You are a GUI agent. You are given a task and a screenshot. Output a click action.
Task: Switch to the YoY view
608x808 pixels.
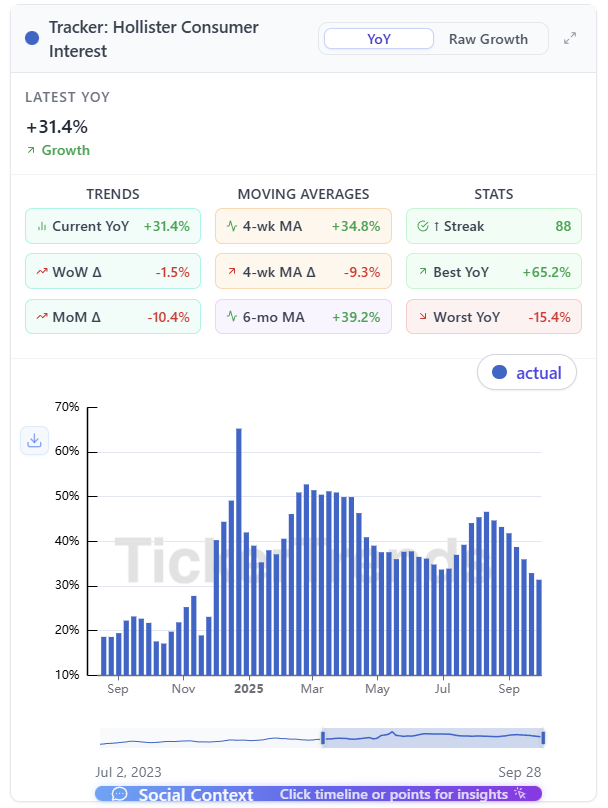tap(379, 39)
